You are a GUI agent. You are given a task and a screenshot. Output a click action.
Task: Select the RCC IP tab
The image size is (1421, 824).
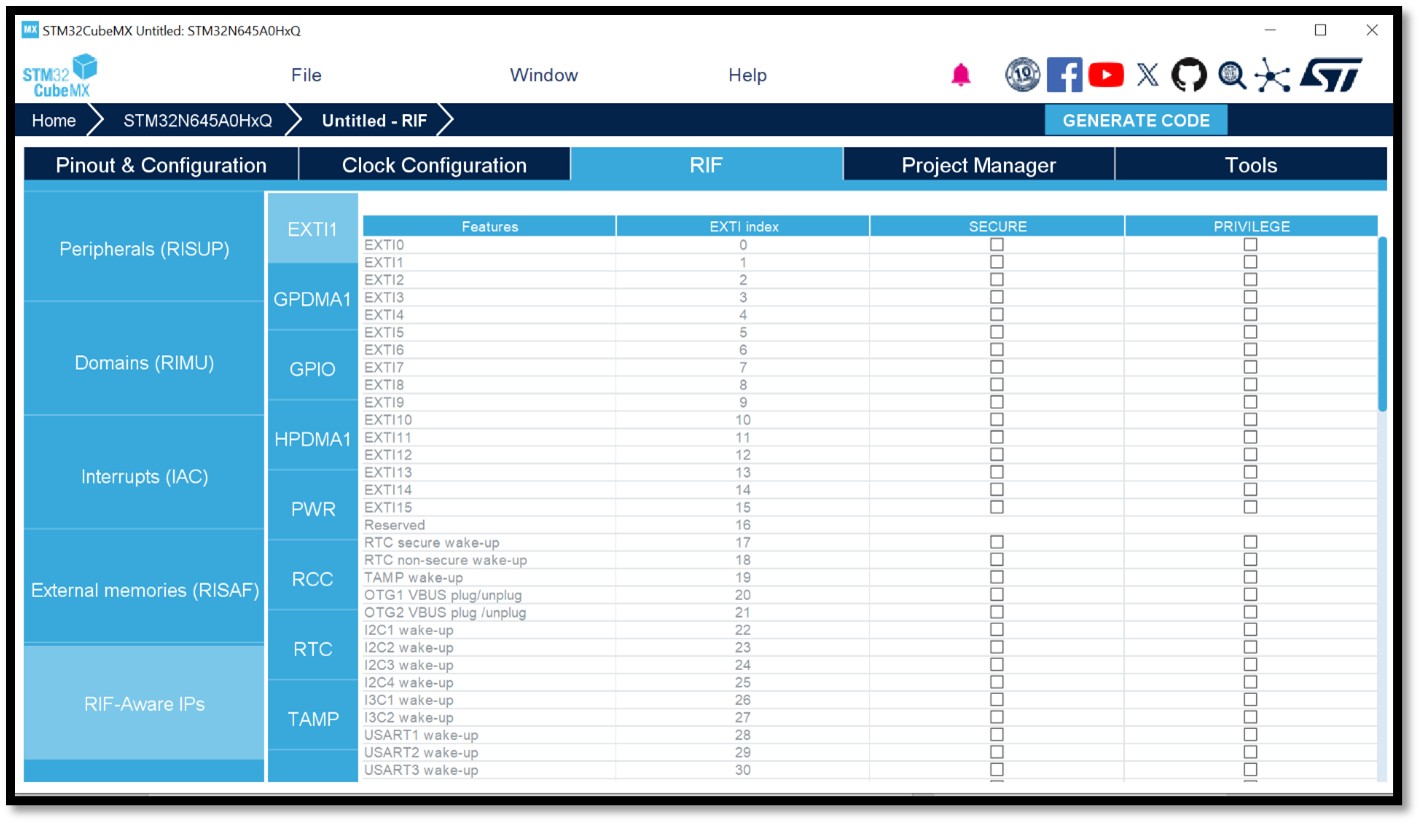[x=313, y=579]
